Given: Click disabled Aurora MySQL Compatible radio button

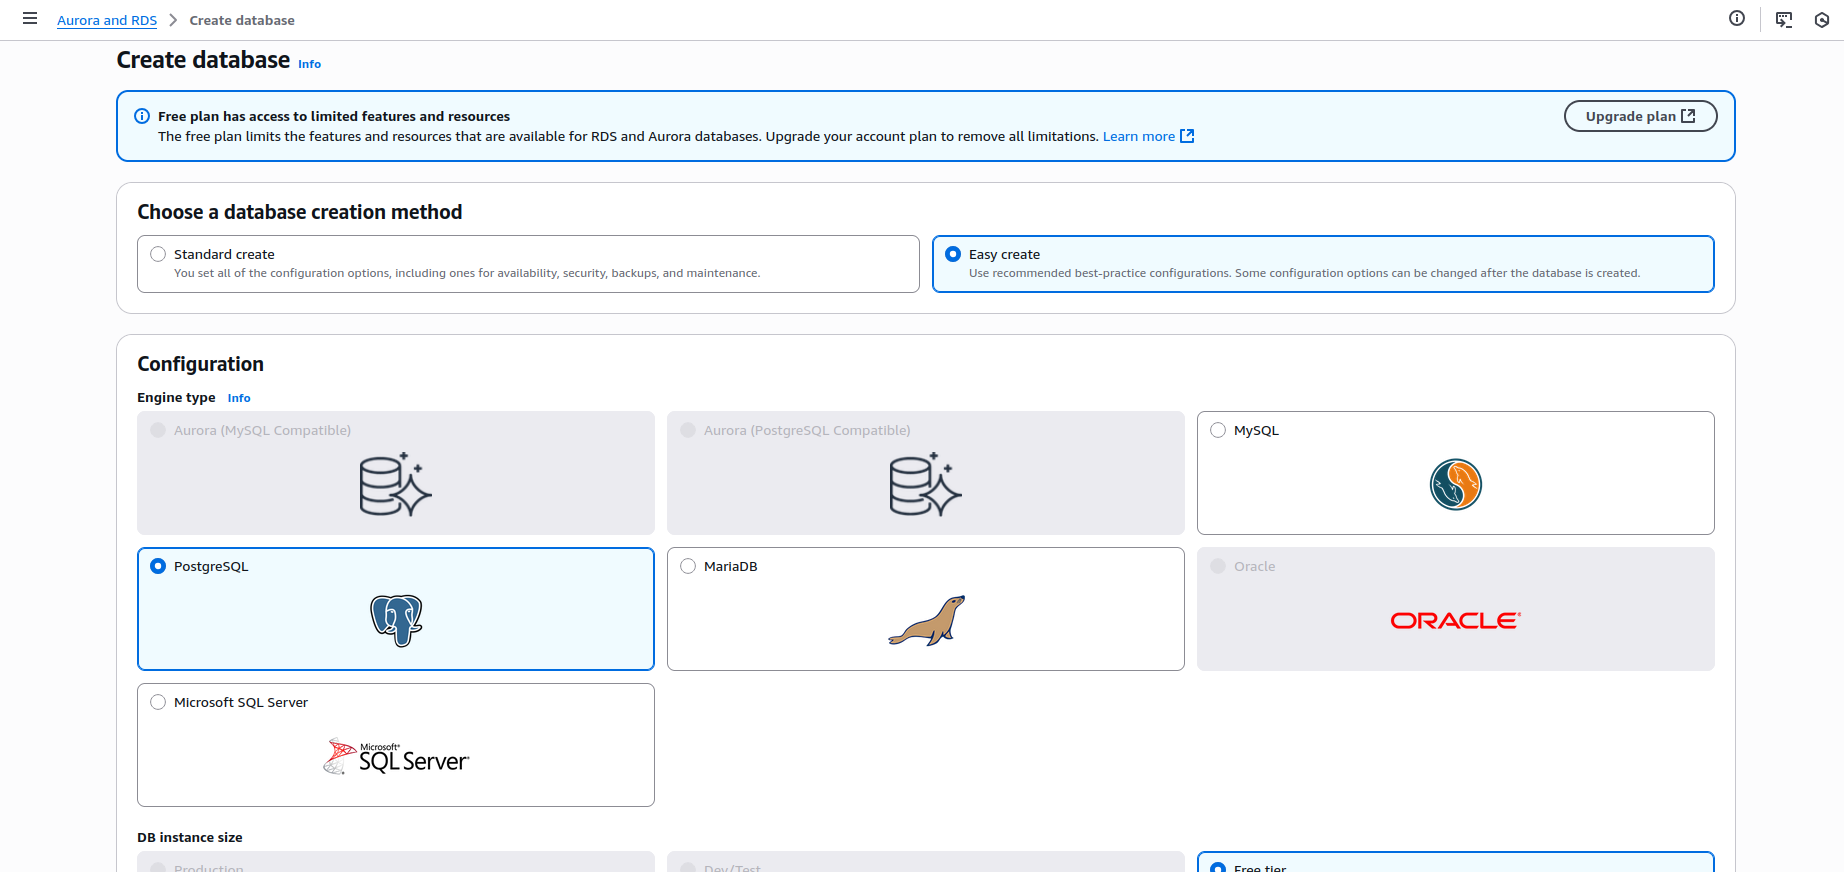Looking at the screenshot, I should coord(158,430).
